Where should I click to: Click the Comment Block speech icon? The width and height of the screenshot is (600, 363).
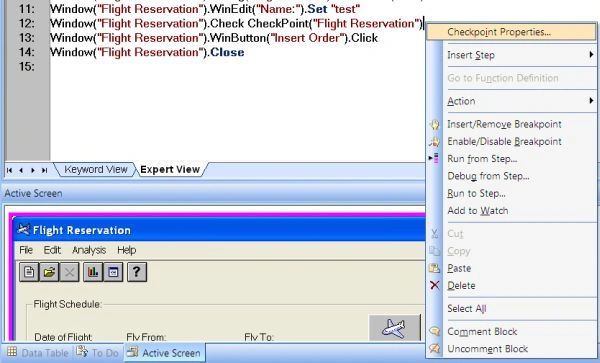pos(435,331)
